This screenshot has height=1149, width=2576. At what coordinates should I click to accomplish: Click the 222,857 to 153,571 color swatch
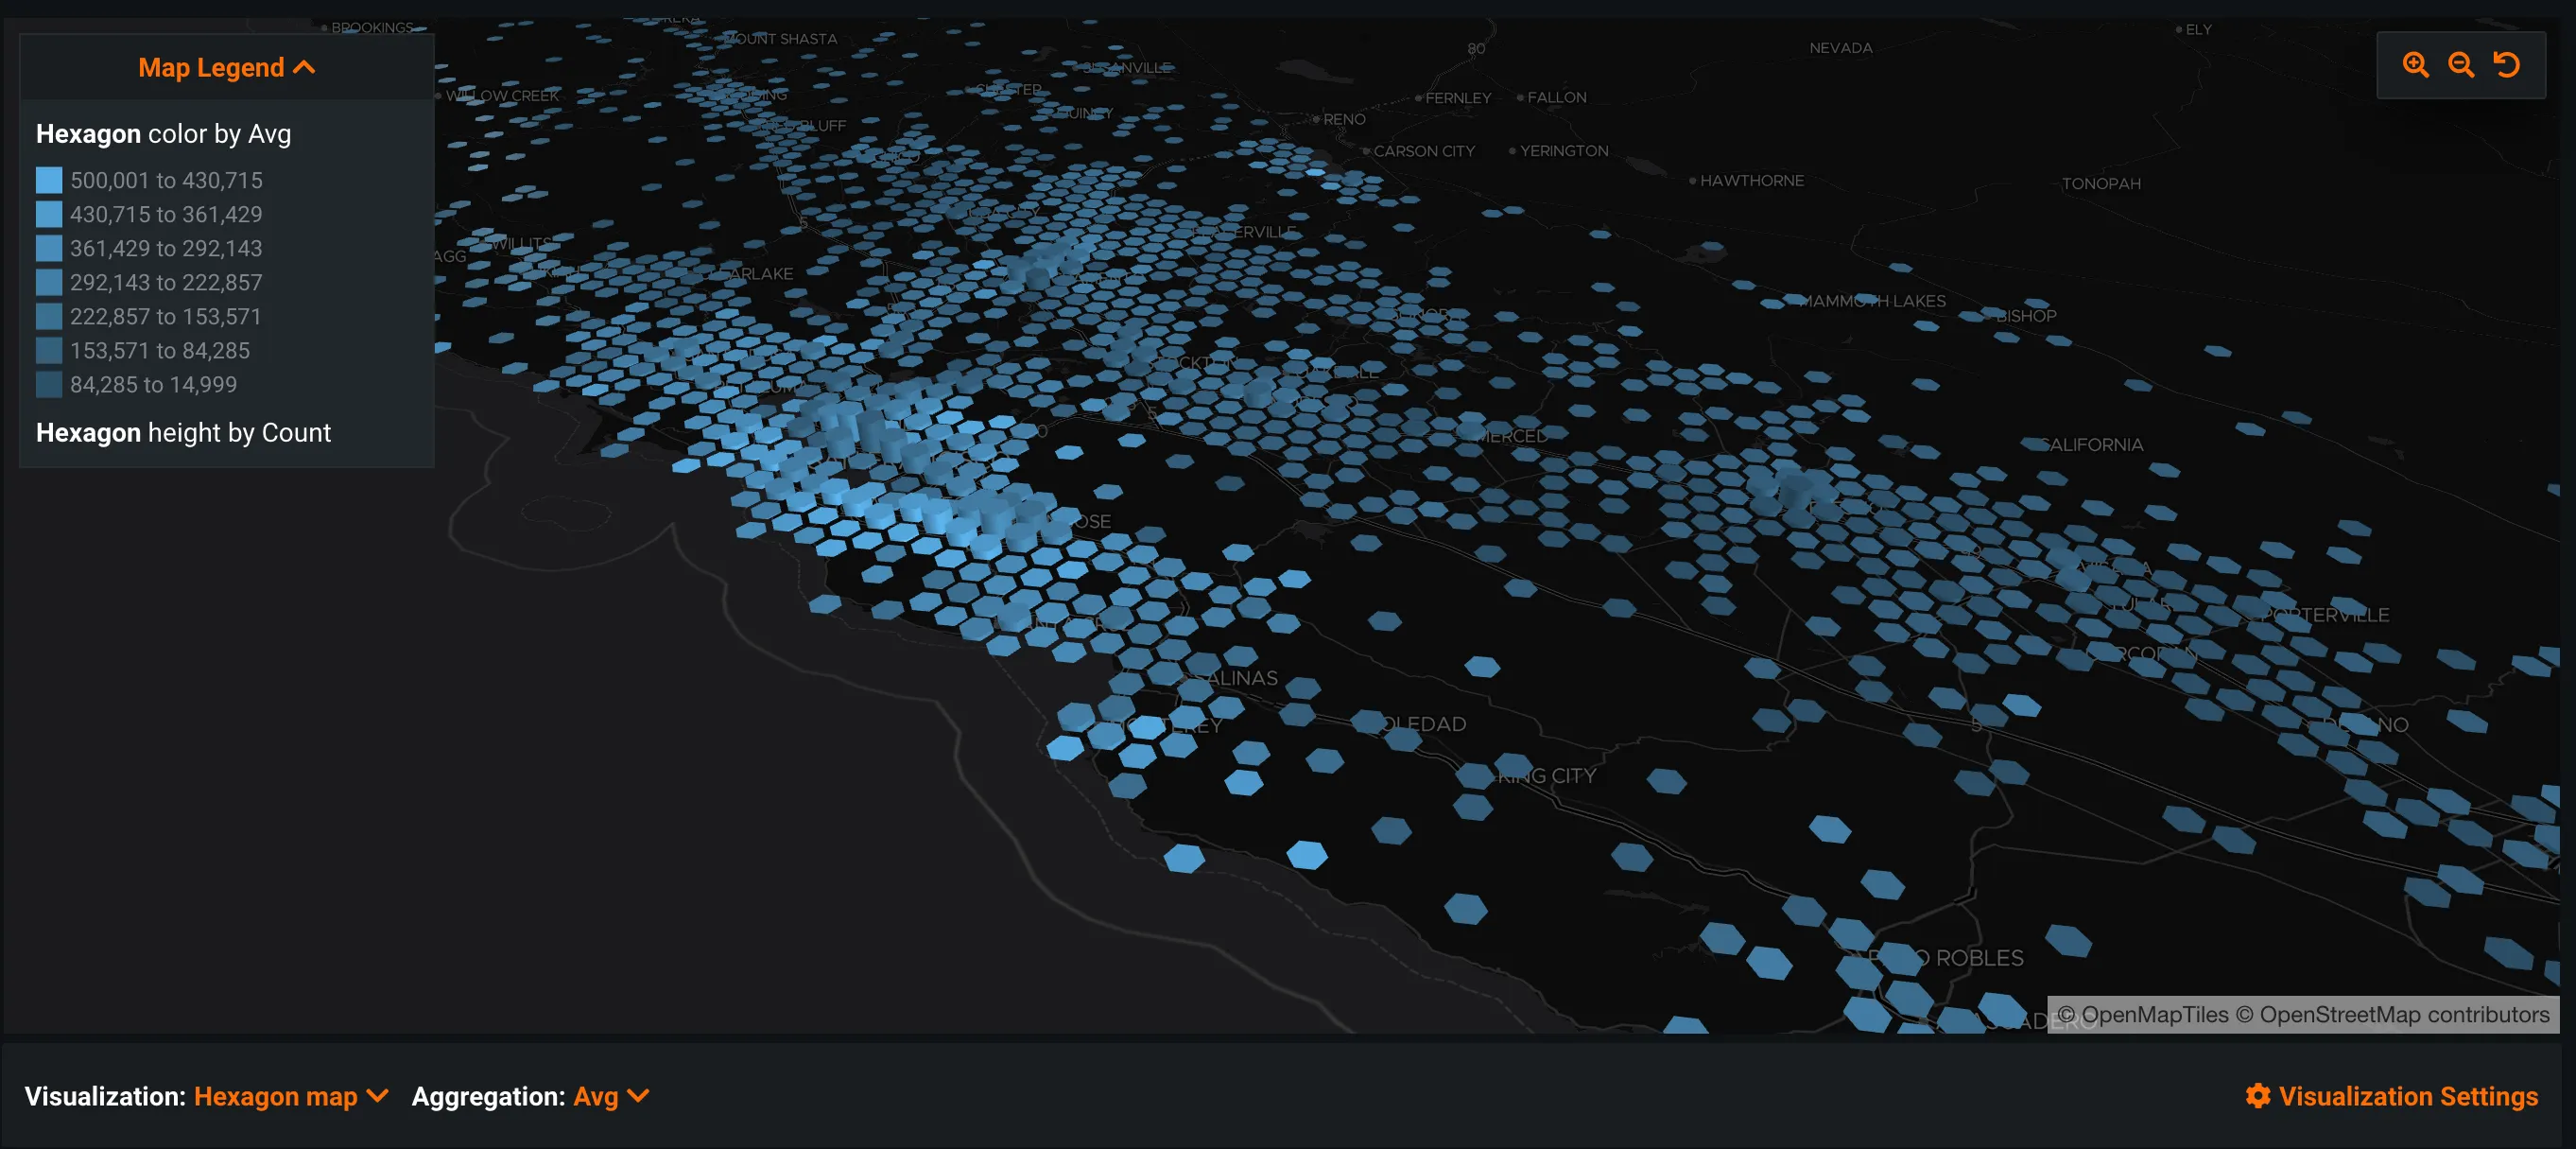click(x=49, y=316)
